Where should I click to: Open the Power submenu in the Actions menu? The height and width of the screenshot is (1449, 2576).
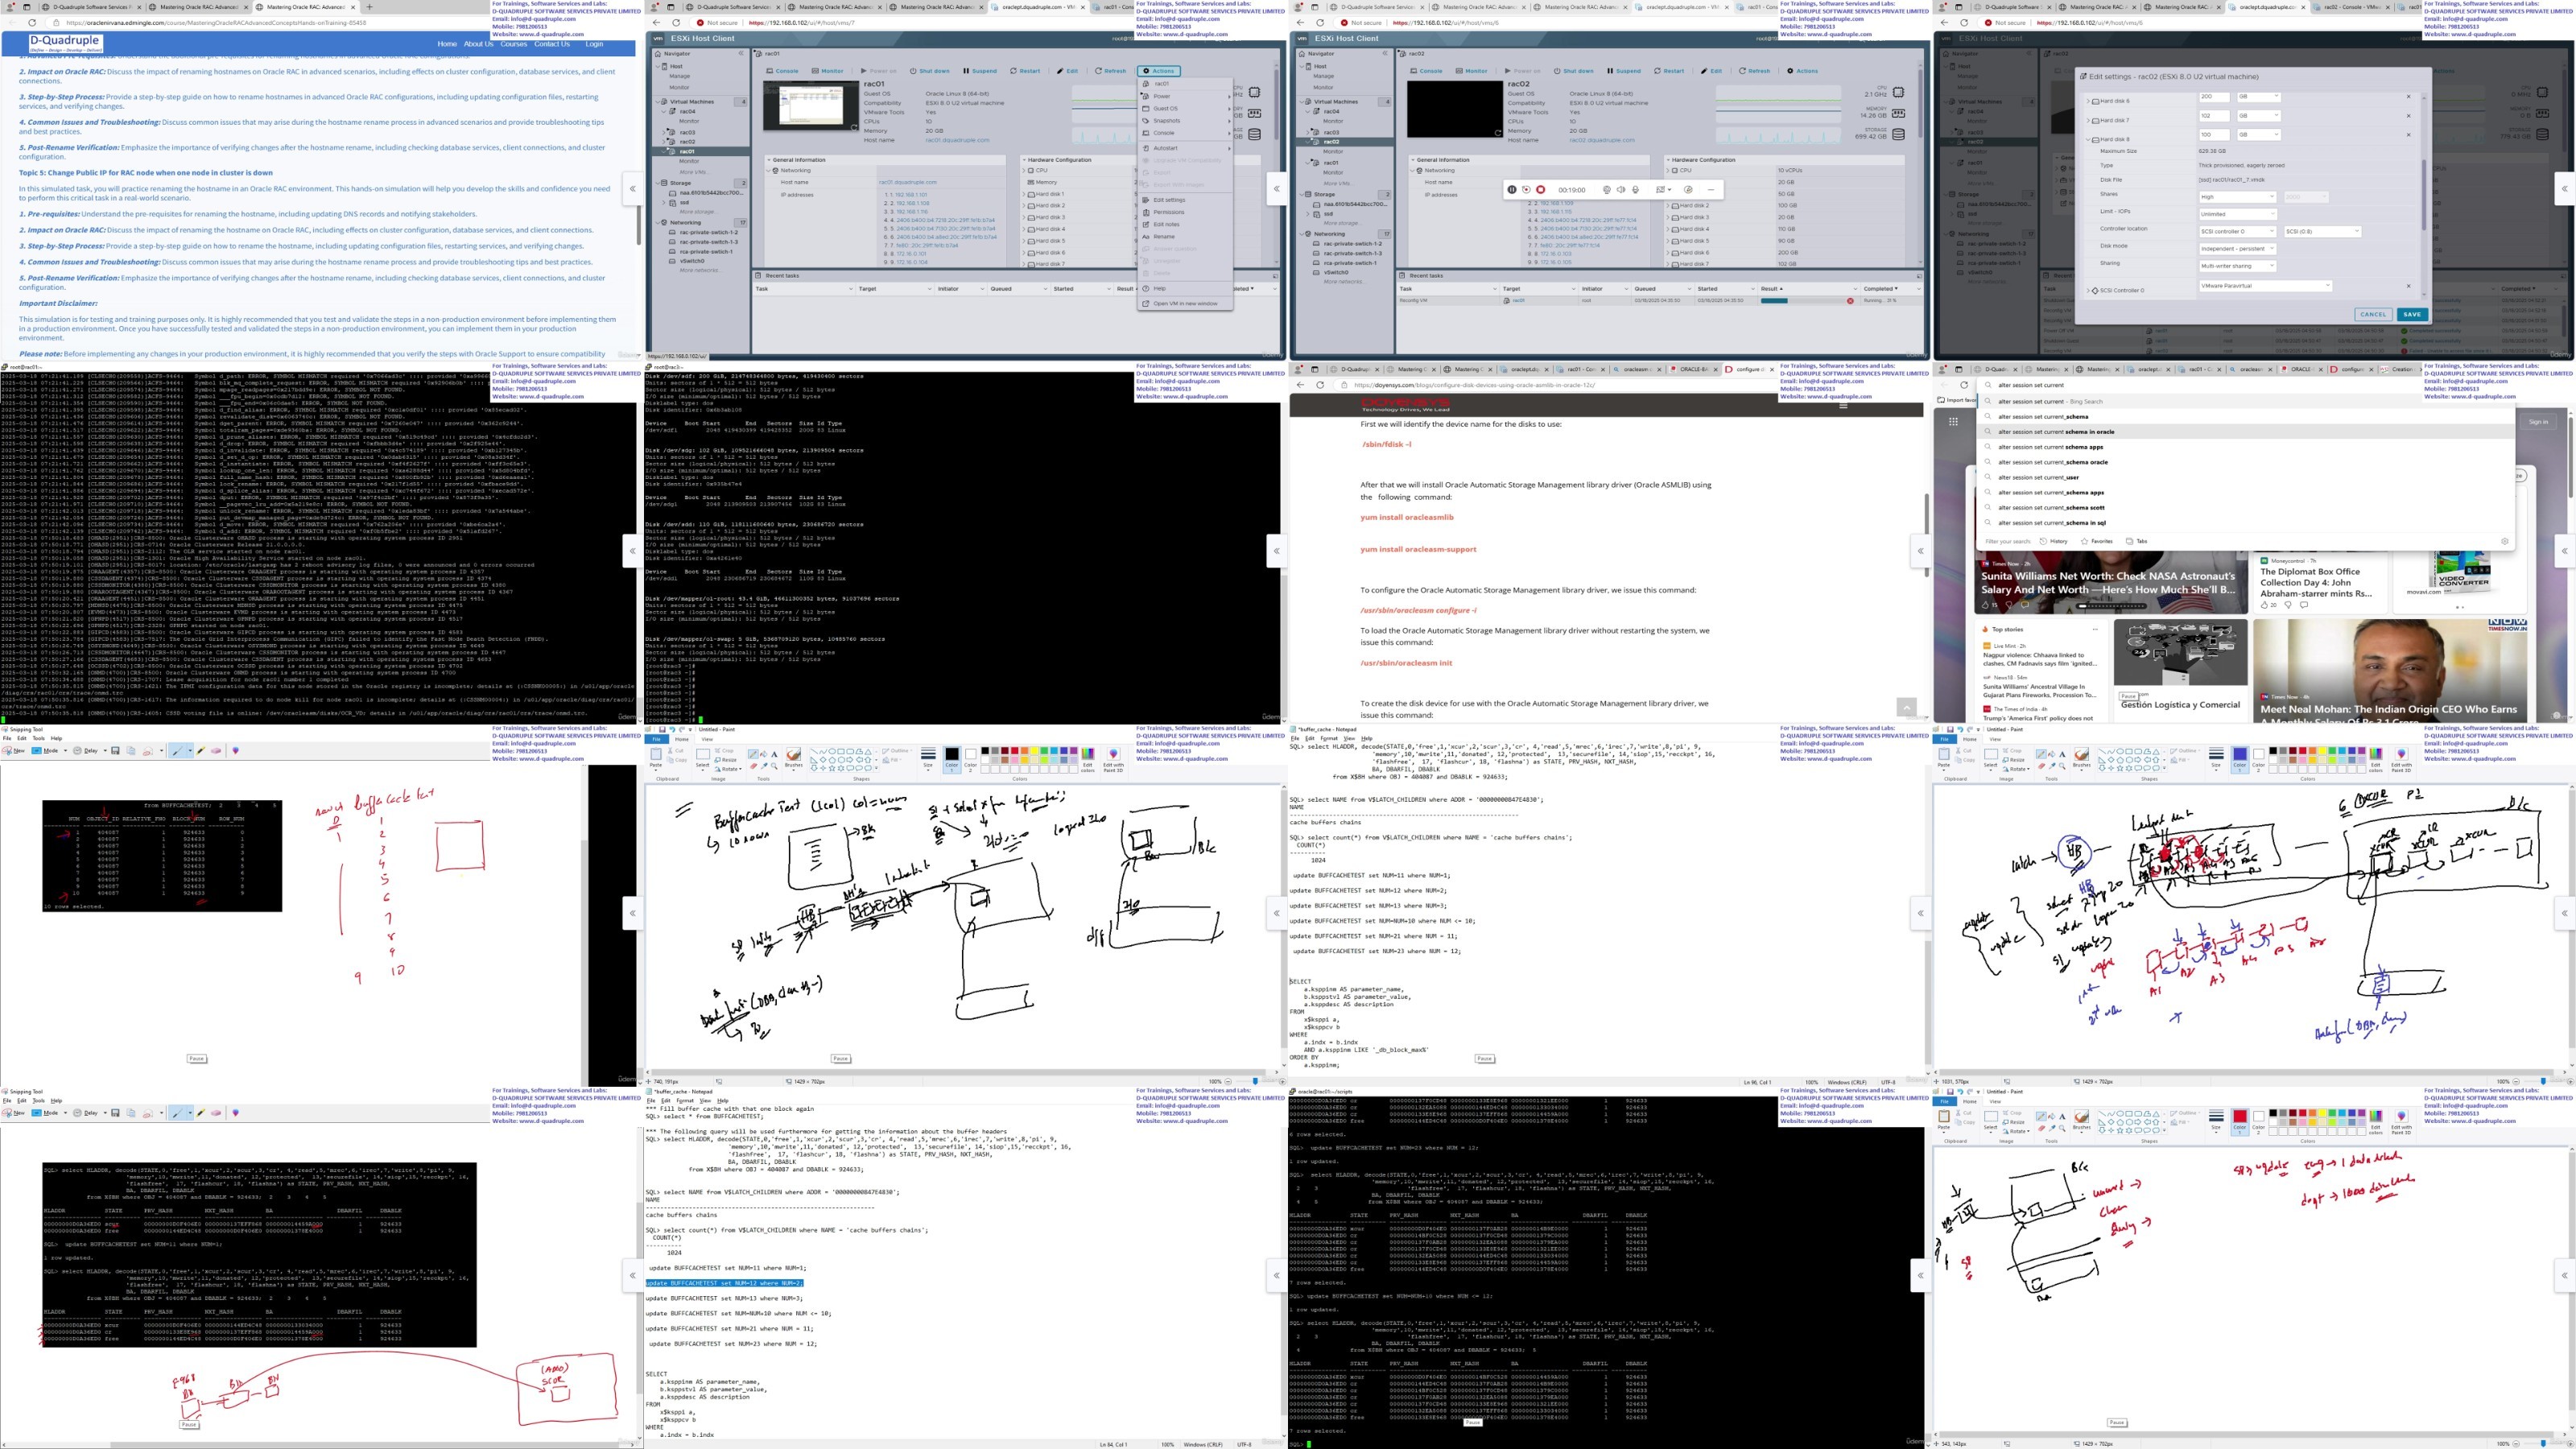1185,96
